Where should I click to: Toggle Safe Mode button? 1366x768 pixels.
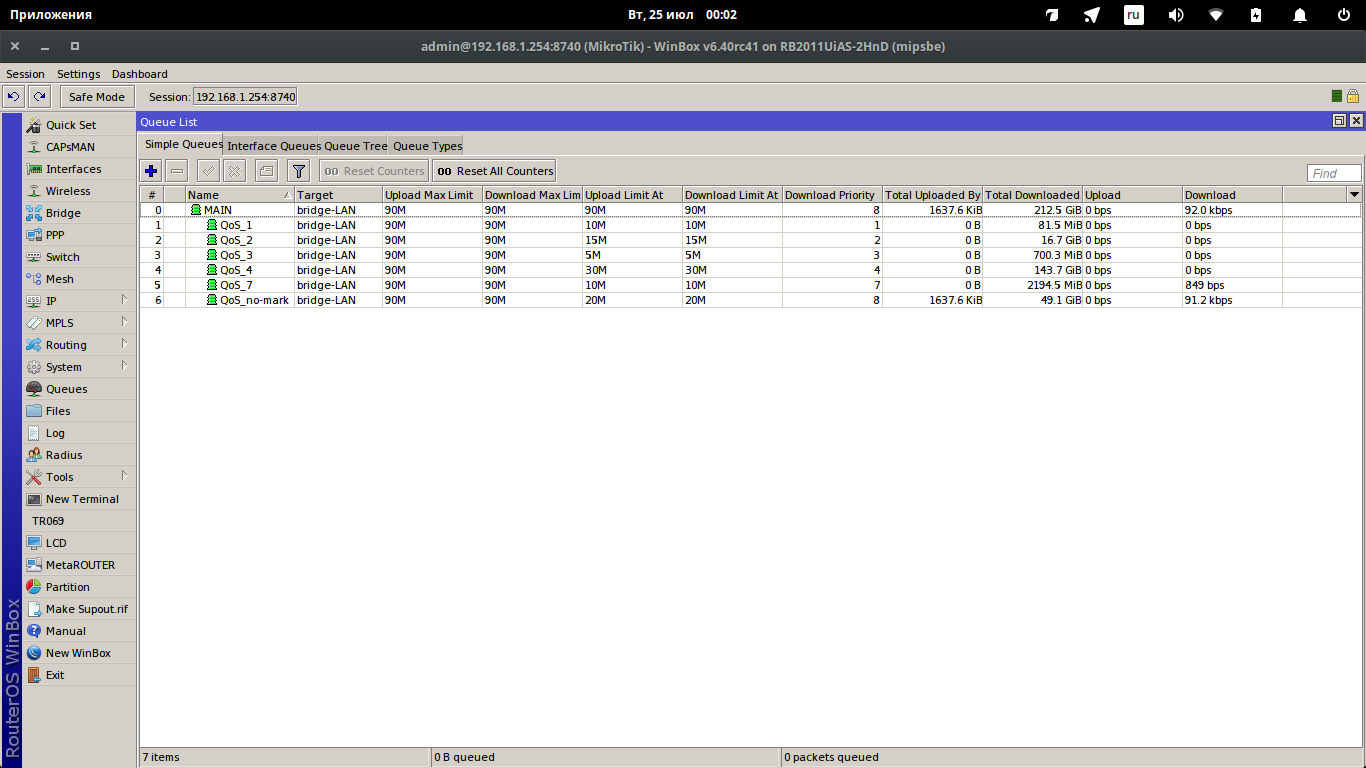pyautogui.click(x=97, y=97)
